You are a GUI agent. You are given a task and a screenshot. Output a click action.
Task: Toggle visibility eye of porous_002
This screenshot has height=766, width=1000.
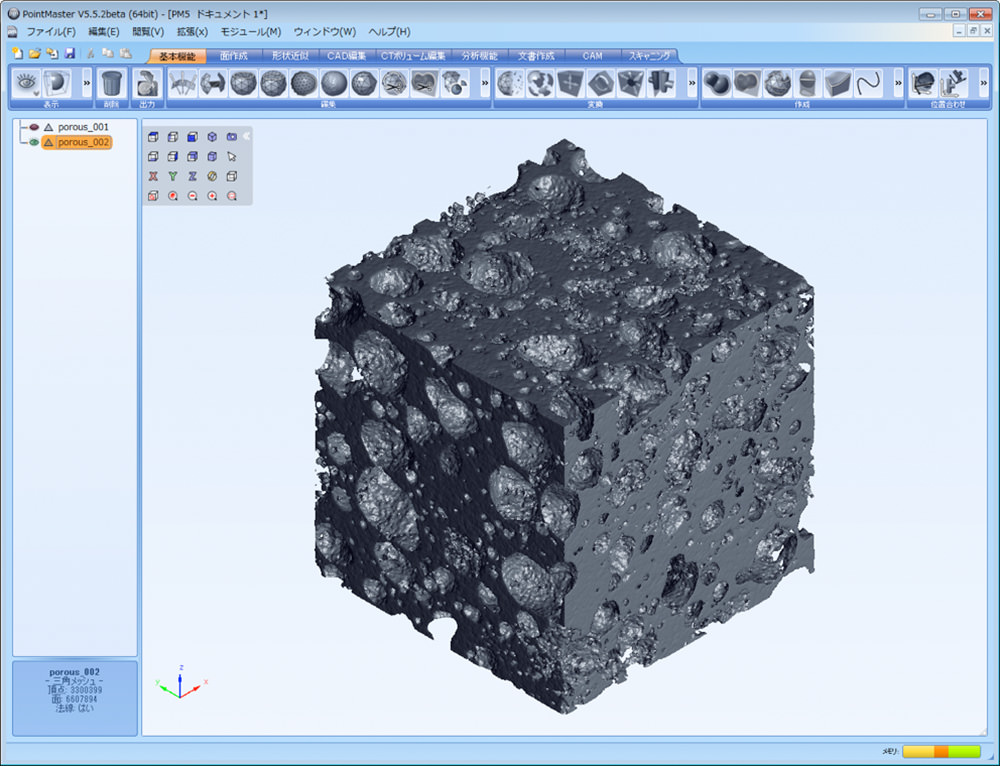(34, 142)
